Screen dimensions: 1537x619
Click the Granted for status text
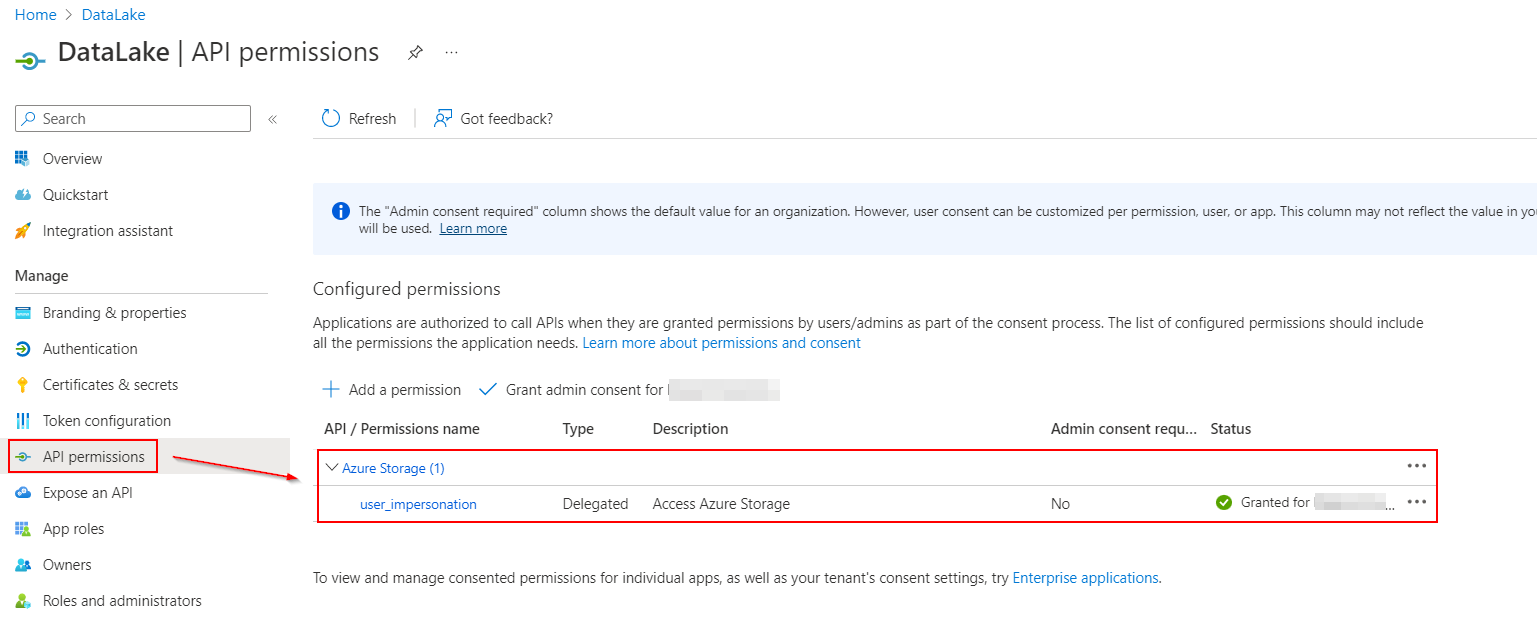coord(1275,502)
